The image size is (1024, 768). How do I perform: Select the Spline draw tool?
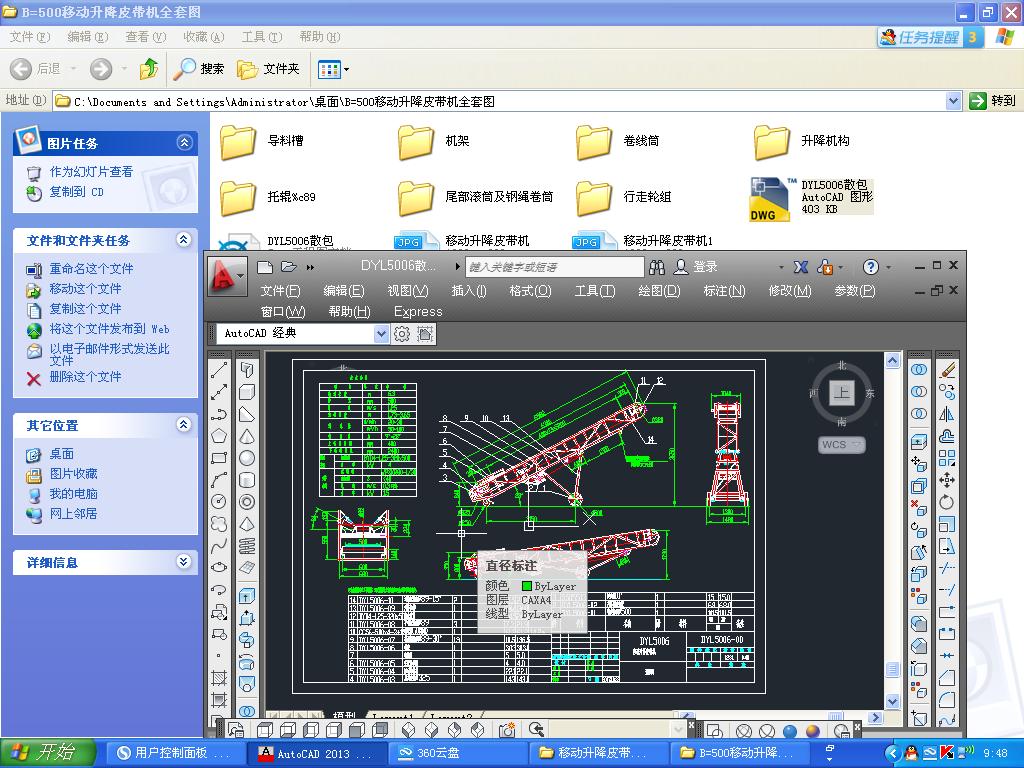[219, 545]
